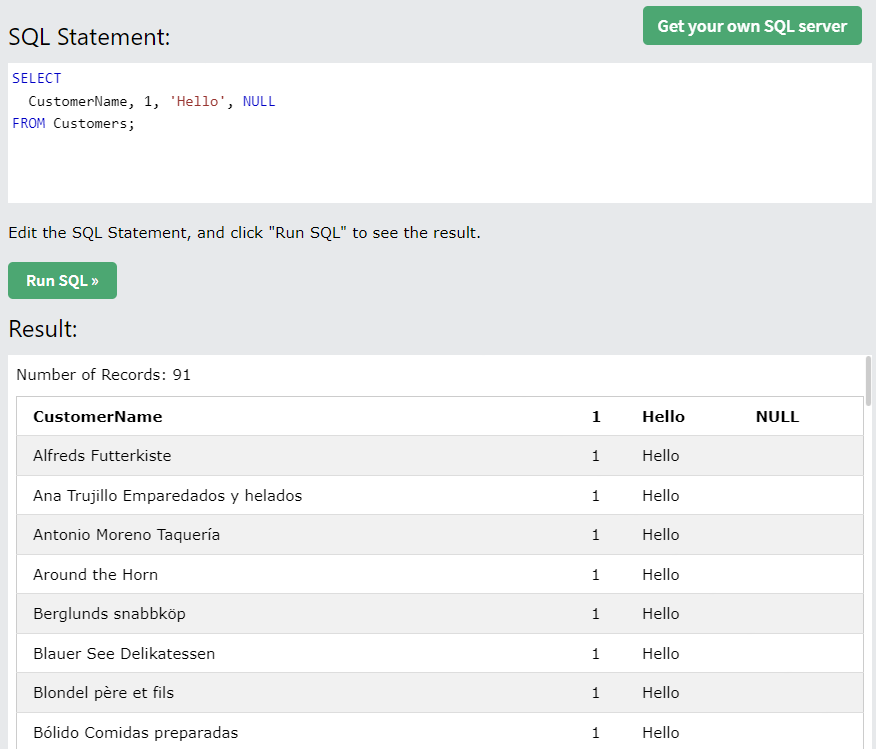Viewport: 876px width, 749px height.
Task: Click CustomerName in the SQL query
Action: (x=78, y=101)
